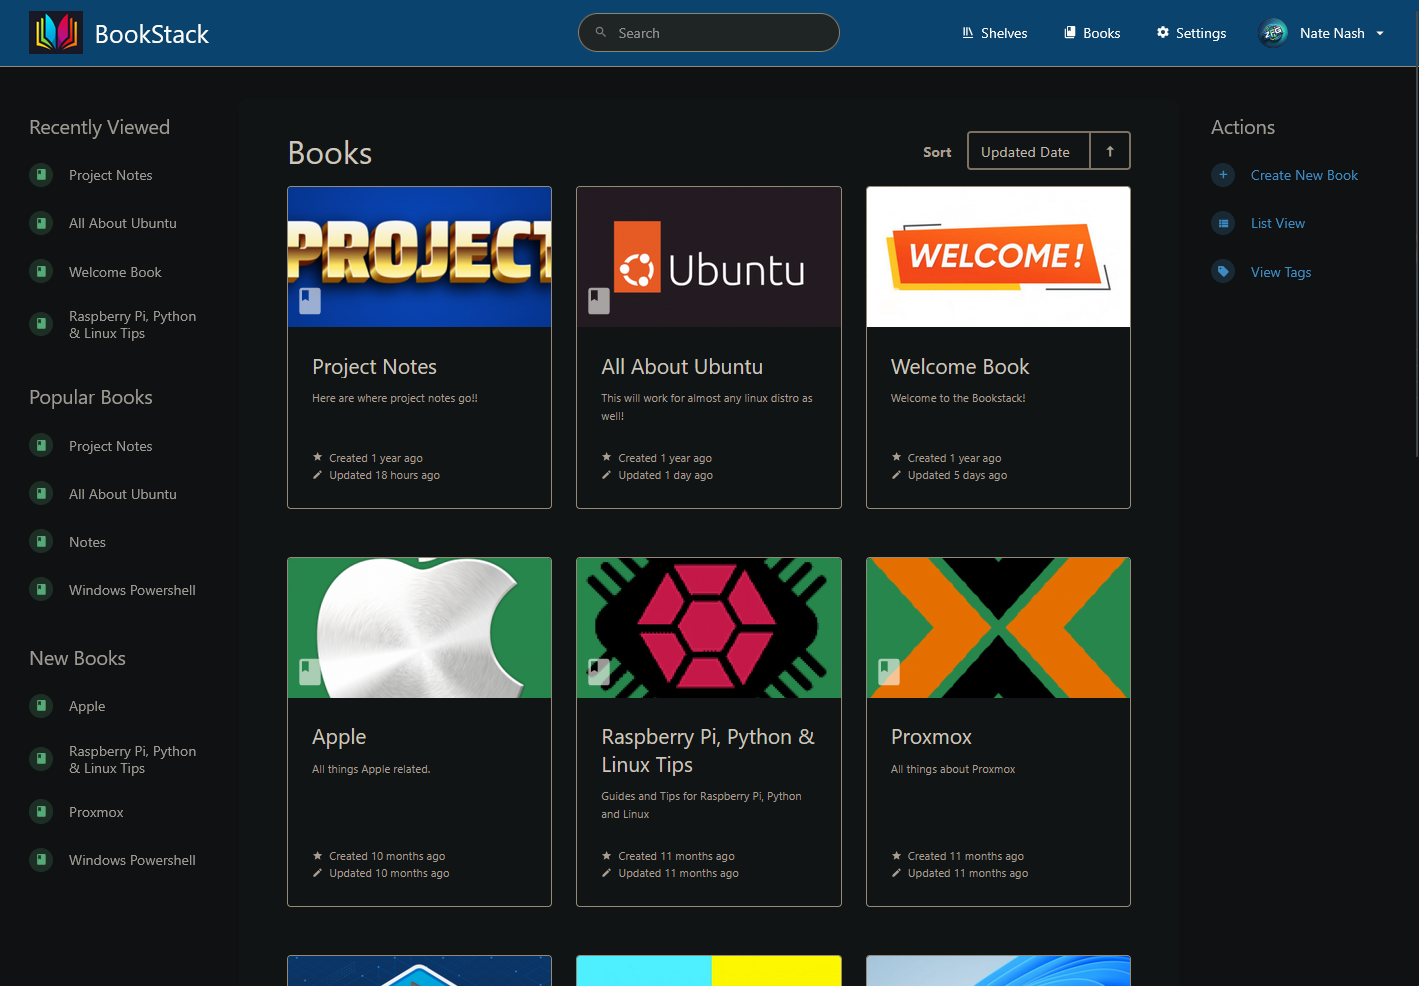Click the Ubuntu cover image

(709, 257)
